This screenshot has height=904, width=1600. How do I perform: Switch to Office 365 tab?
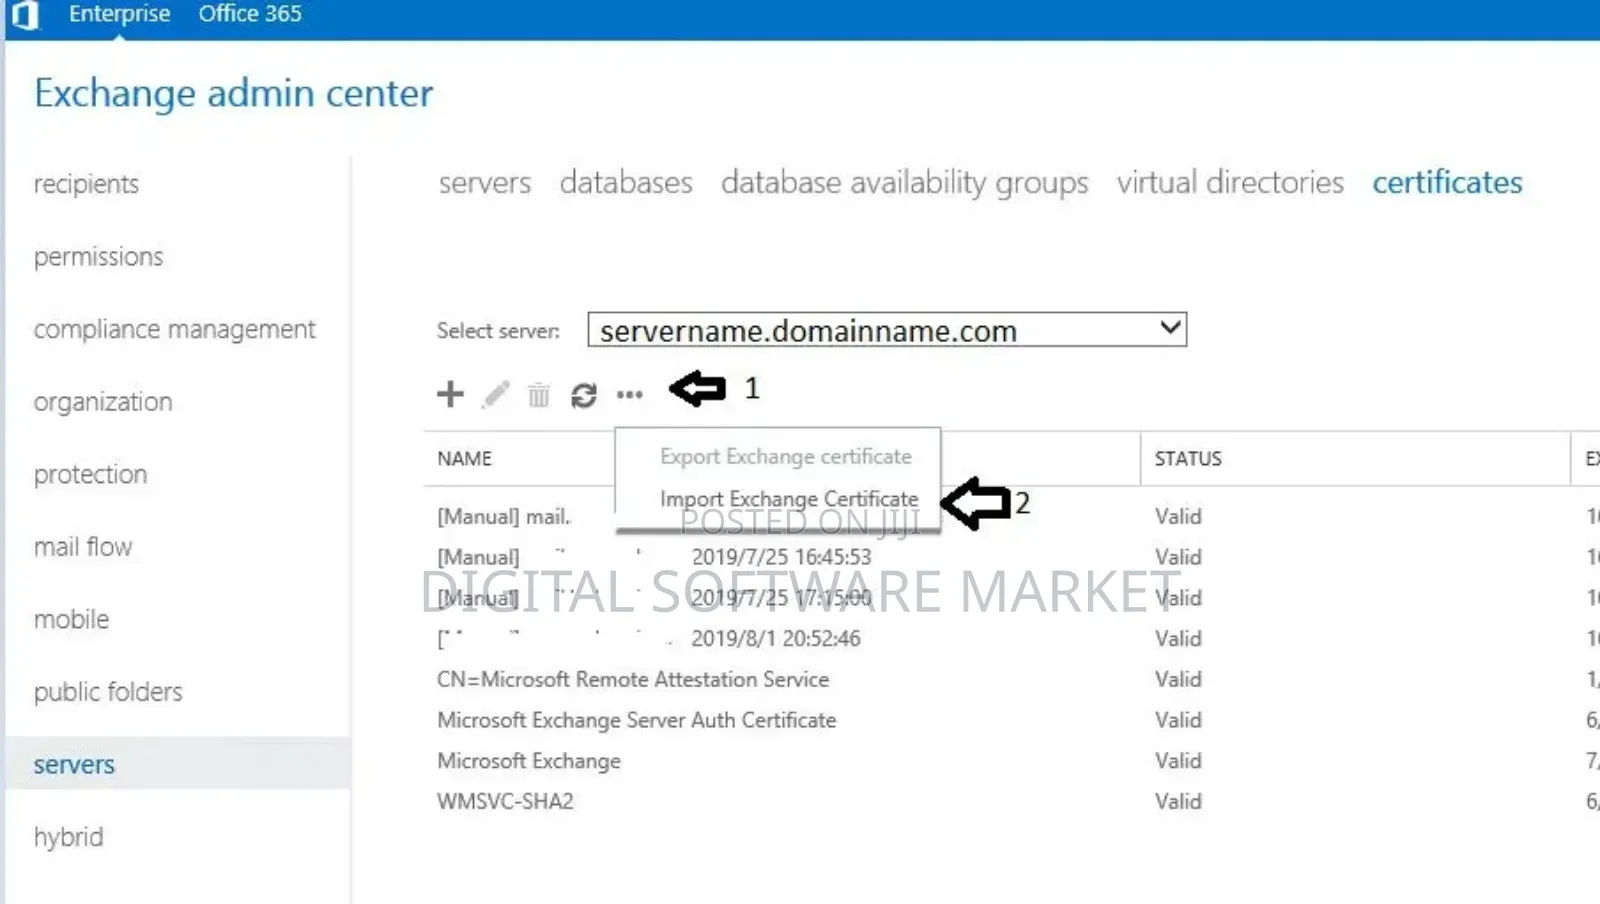tap(250, 14)
